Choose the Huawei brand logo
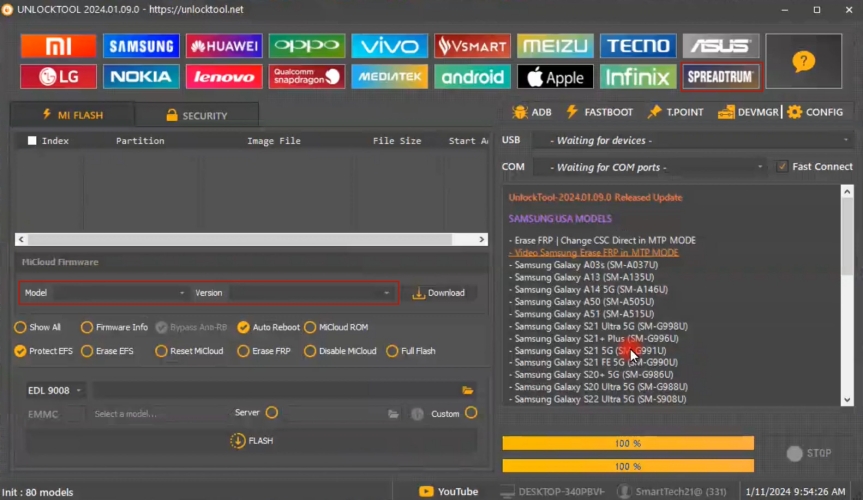Screen dimensions: 863x500 click(x=224, y=46)
